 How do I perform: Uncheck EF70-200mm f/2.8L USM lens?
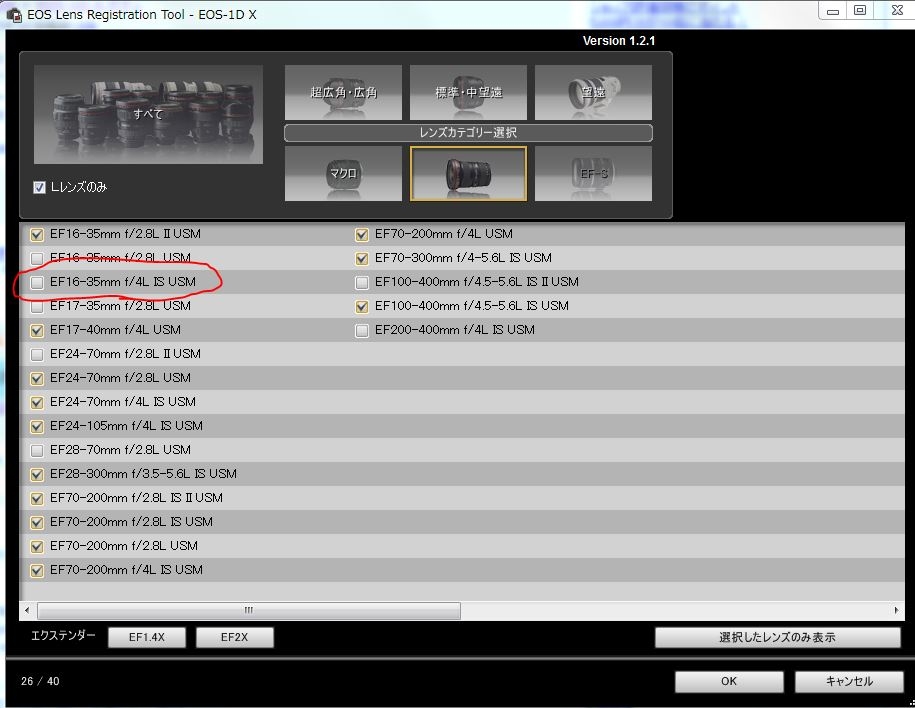coord(37,546)
